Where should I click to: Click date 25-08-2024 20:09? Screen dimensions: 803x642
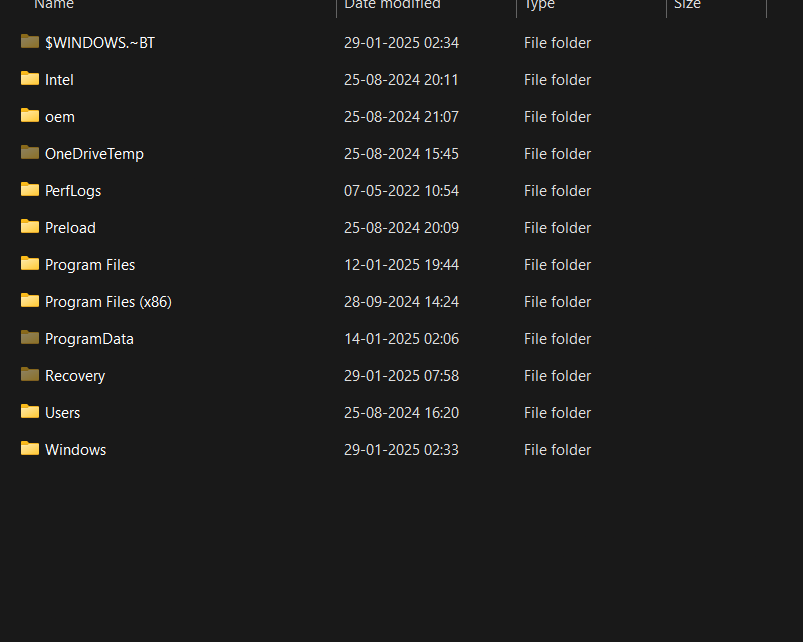(x=402, y=228)
